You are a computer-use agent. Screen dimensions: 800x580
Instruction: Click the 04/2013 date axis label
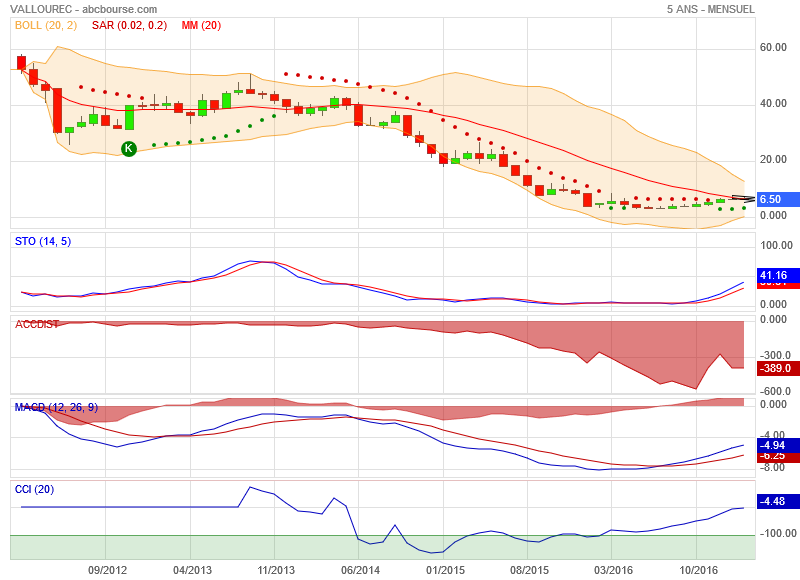[192, 570]
